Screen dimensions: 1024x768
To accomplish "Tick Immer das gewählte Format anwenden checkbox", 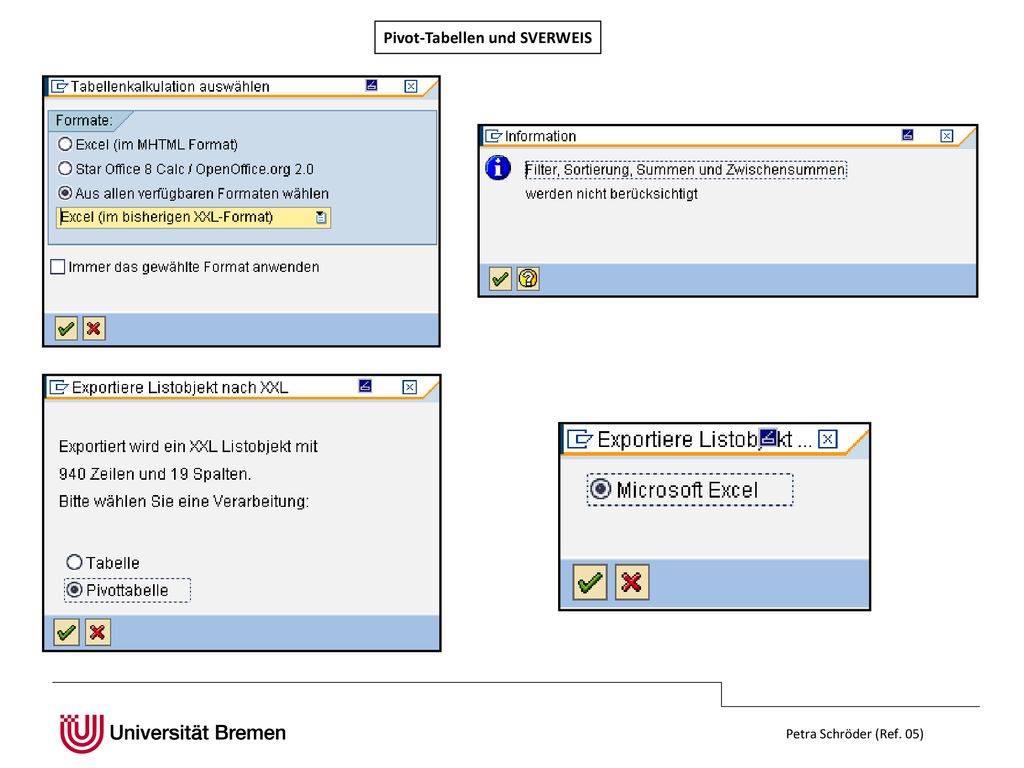I will 57,266.
